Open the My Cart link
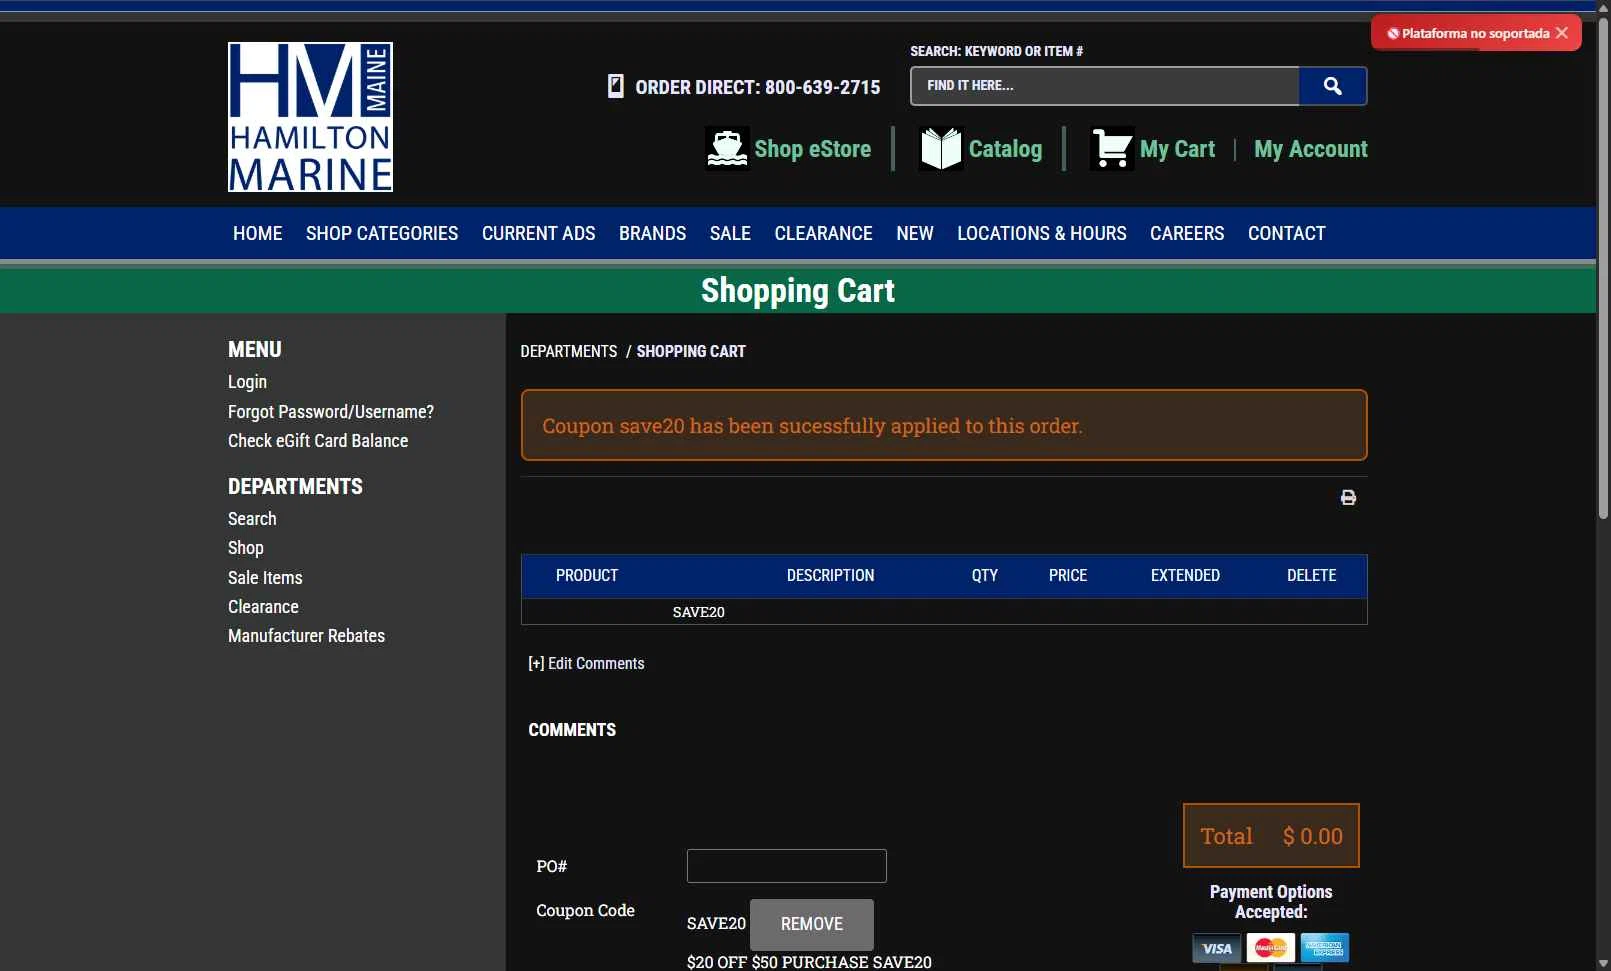 [1177, 149]
